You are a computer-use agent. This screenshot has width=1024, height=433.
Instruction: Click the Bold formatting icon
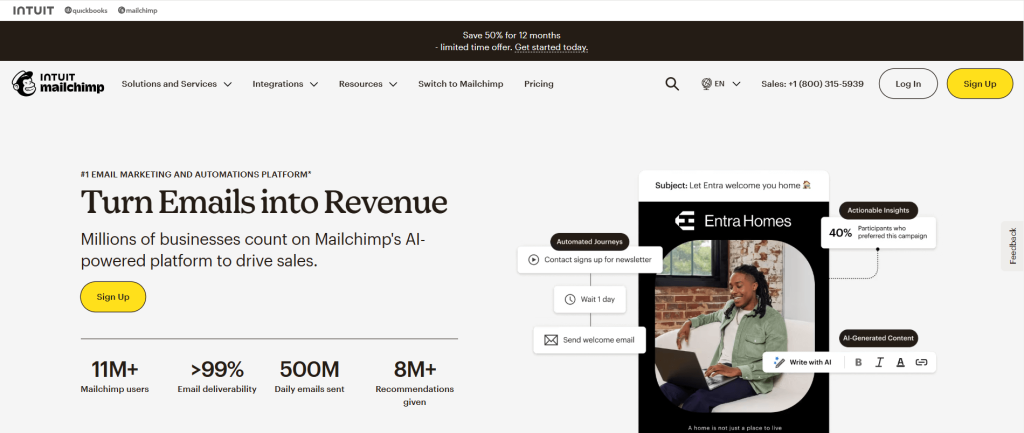[858, 362]
